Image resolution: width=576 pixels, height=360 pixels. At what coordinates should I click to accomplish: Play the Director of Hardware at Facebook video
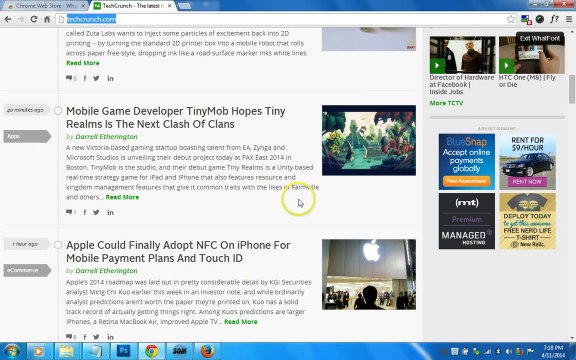pyautogui.click(x=437, y=66)
